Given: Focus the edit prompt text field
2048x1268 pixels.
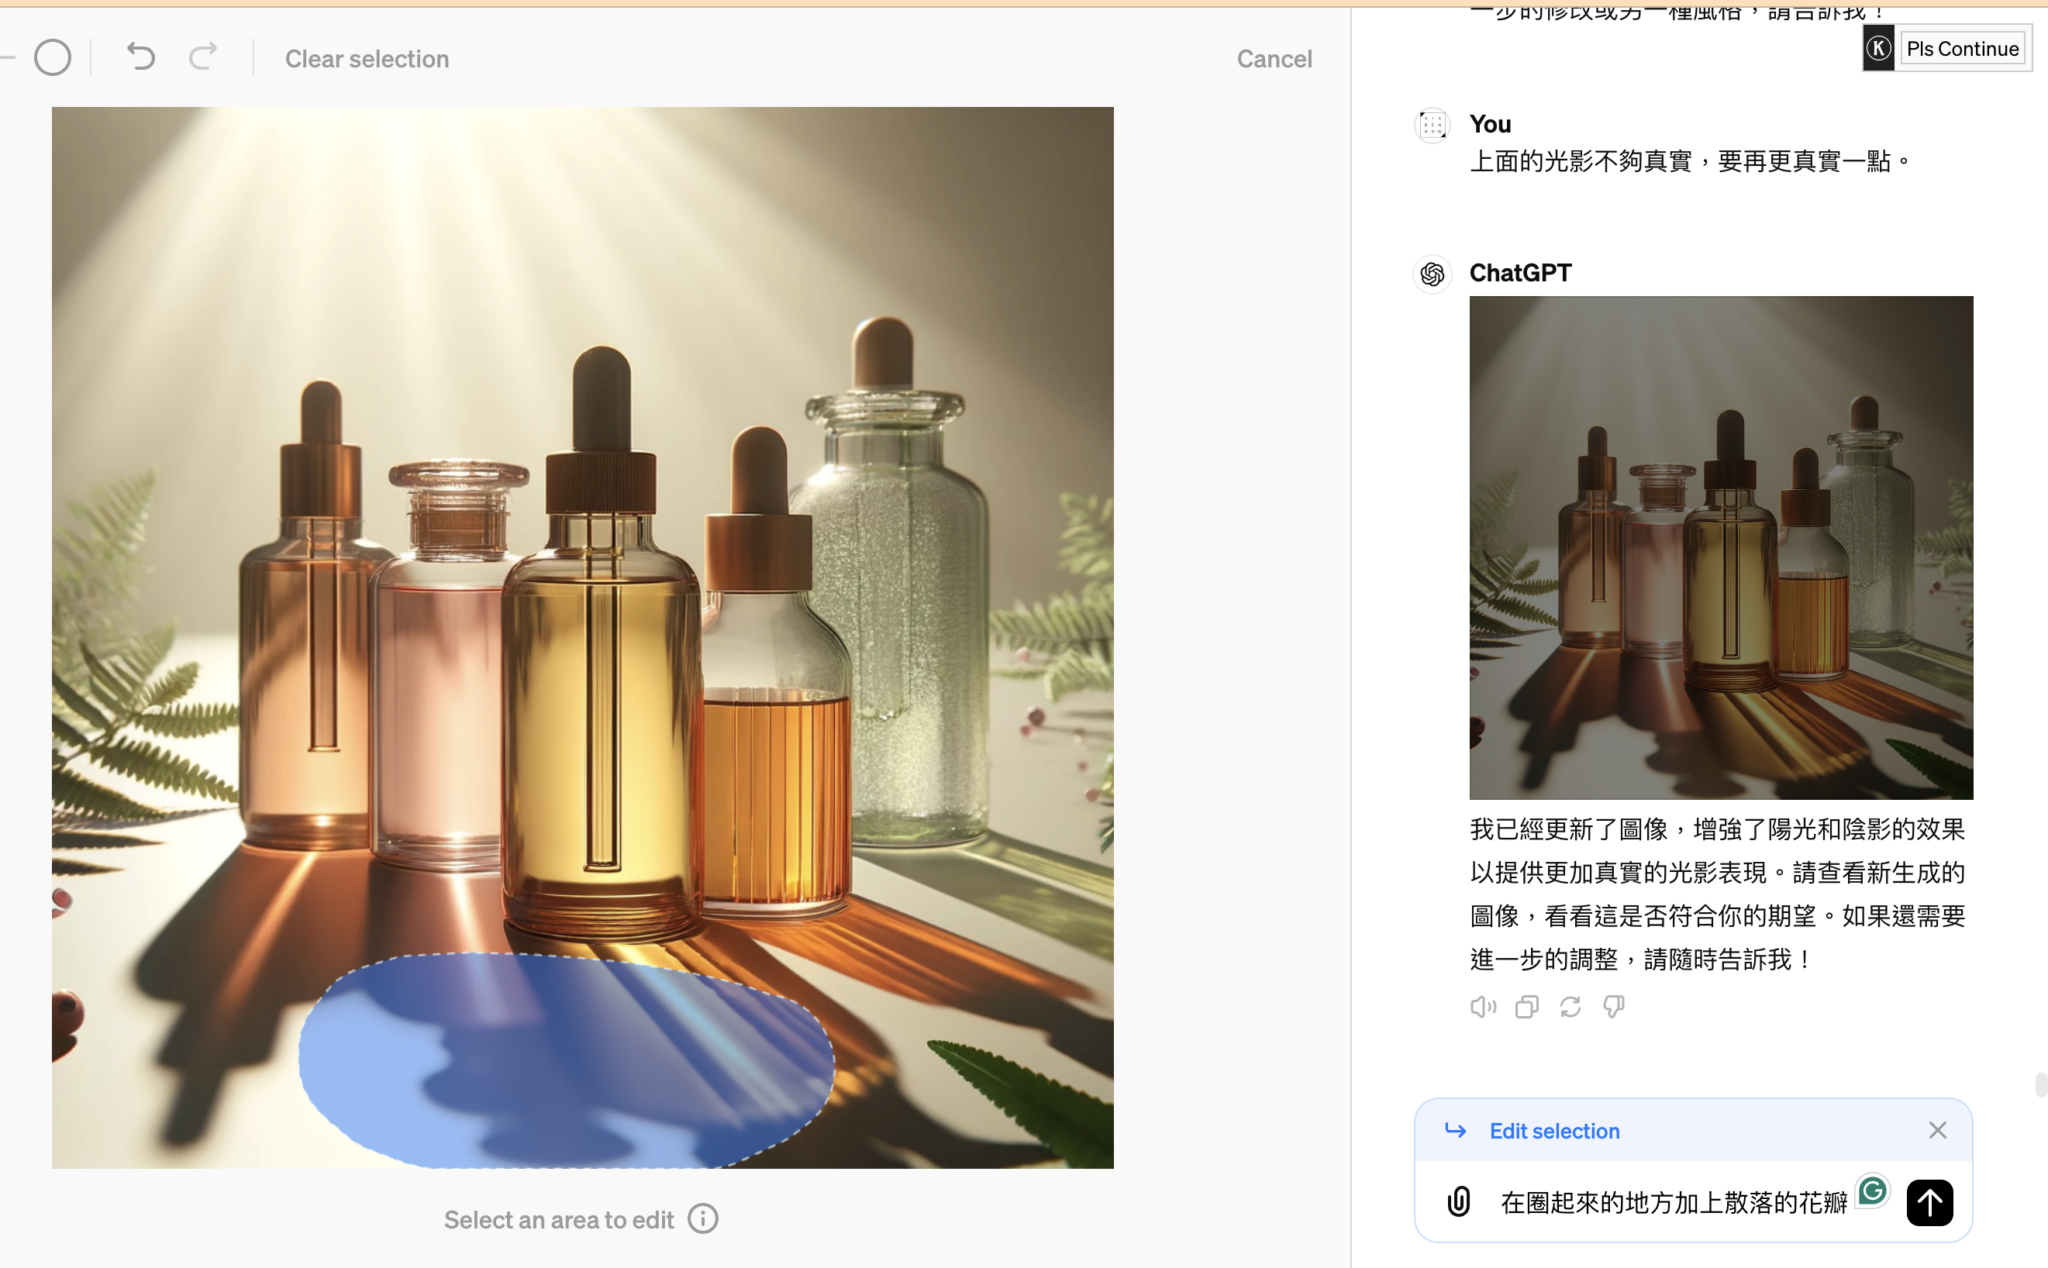Looking at the screenshot, I should (x=1673, y=1202).
